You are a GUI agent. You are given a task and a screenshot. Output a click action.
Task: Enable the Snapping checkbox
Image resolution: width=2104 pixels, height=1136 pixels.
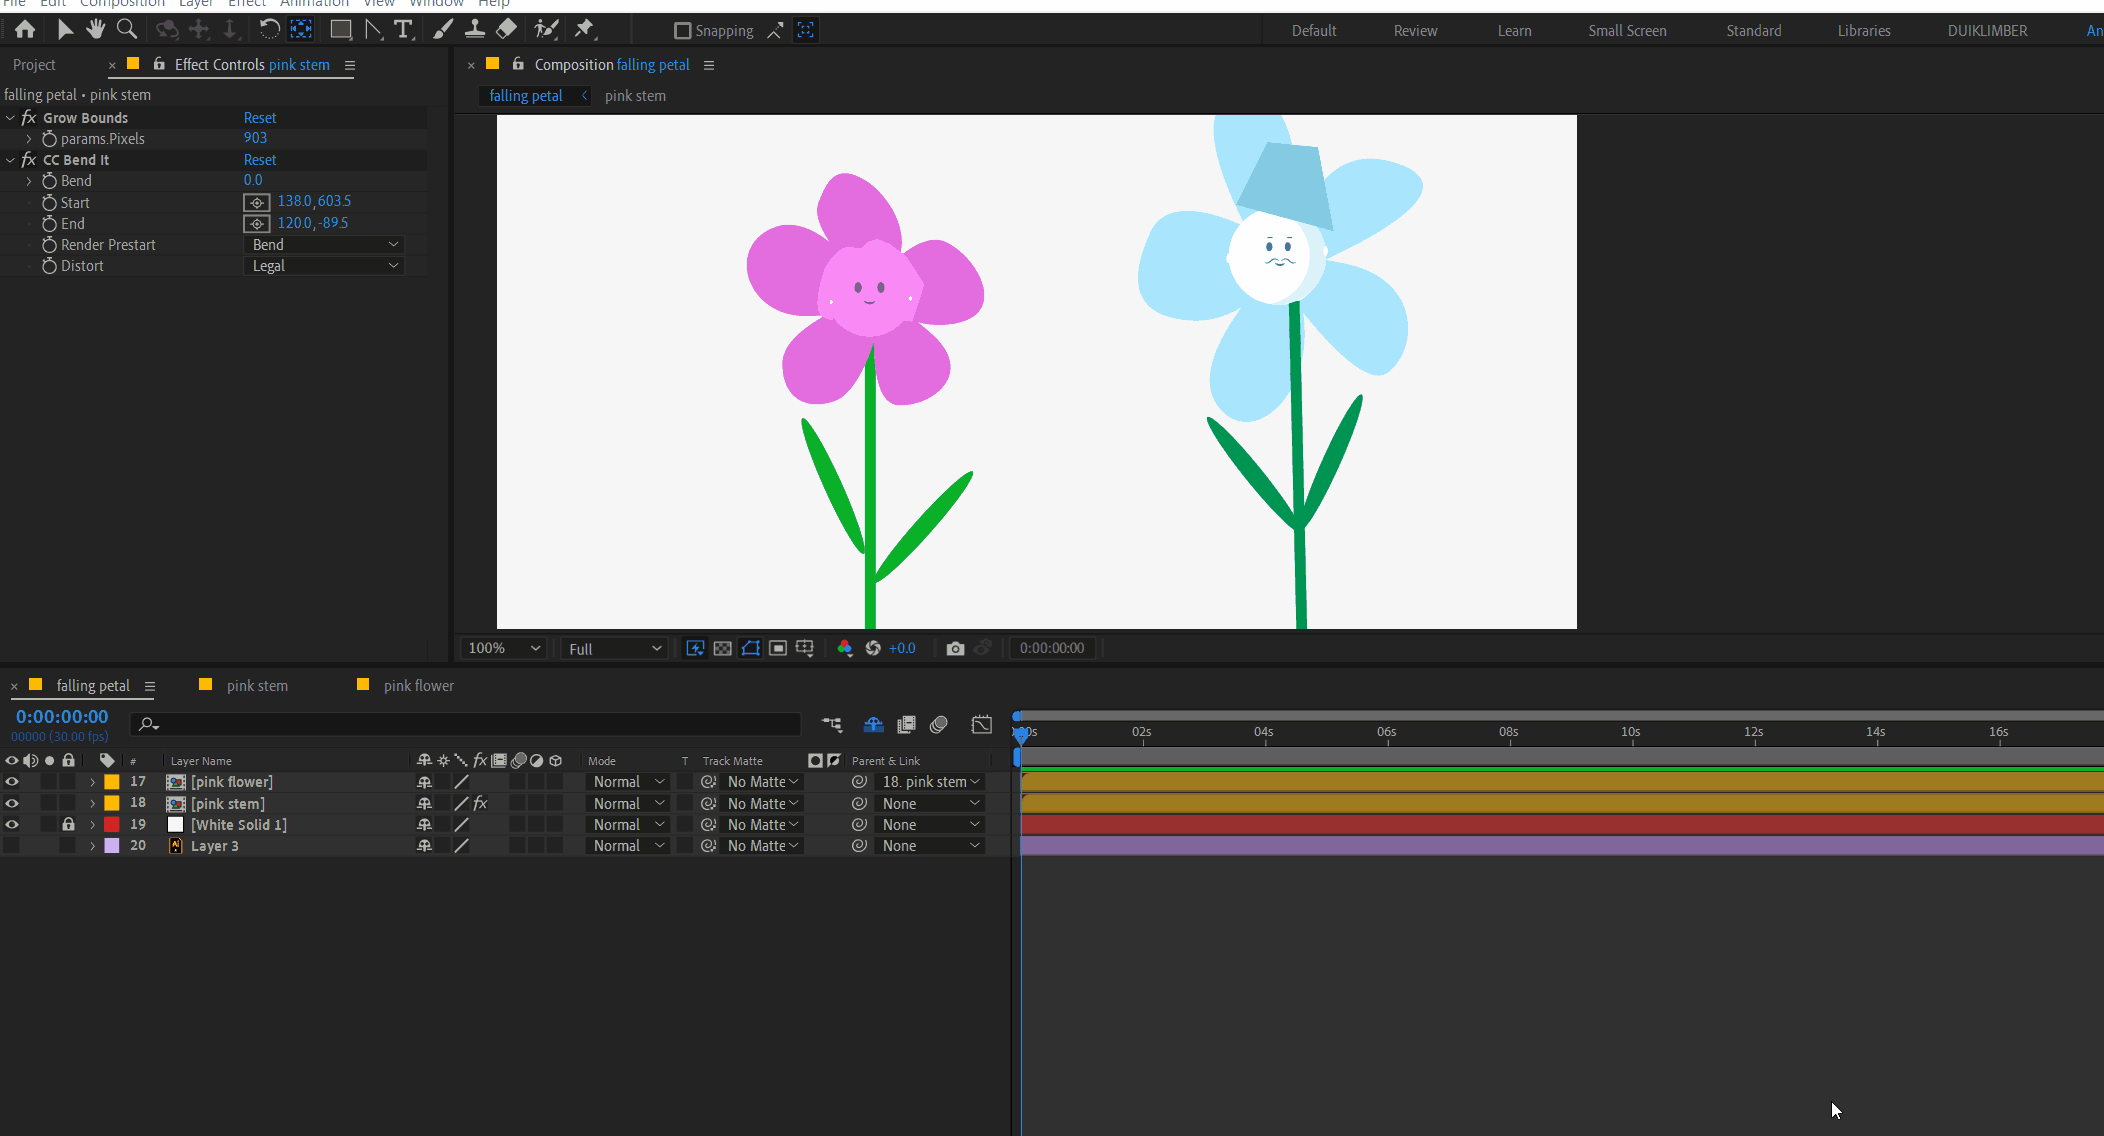[683, 31]
